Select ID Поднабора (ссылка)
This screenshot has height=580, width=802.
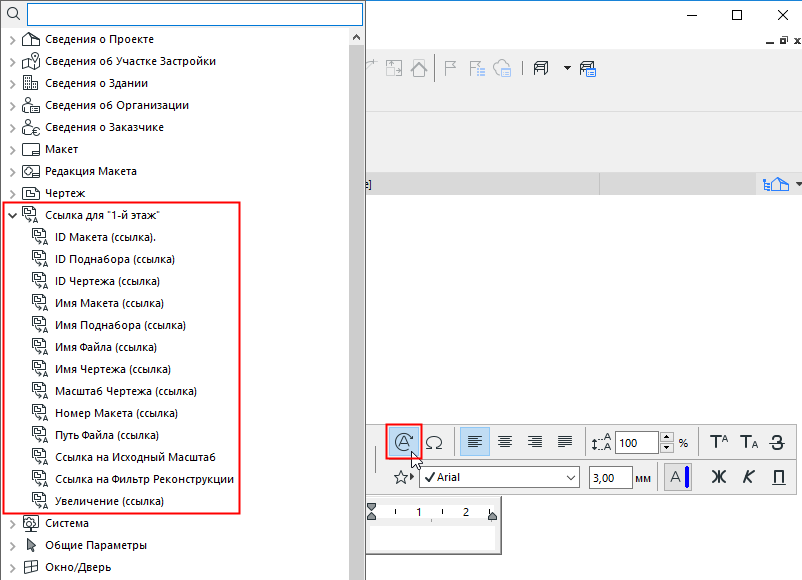click(x=115, y=259)
